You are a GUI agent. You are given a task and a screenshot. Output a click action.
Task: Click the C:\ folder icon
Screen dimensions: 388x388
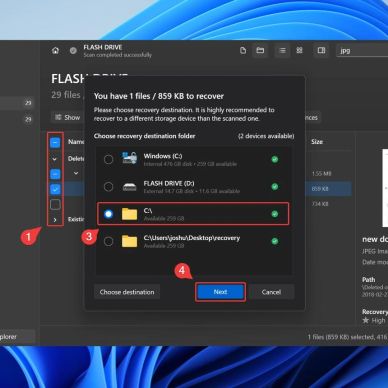click(x=129, y=214)
